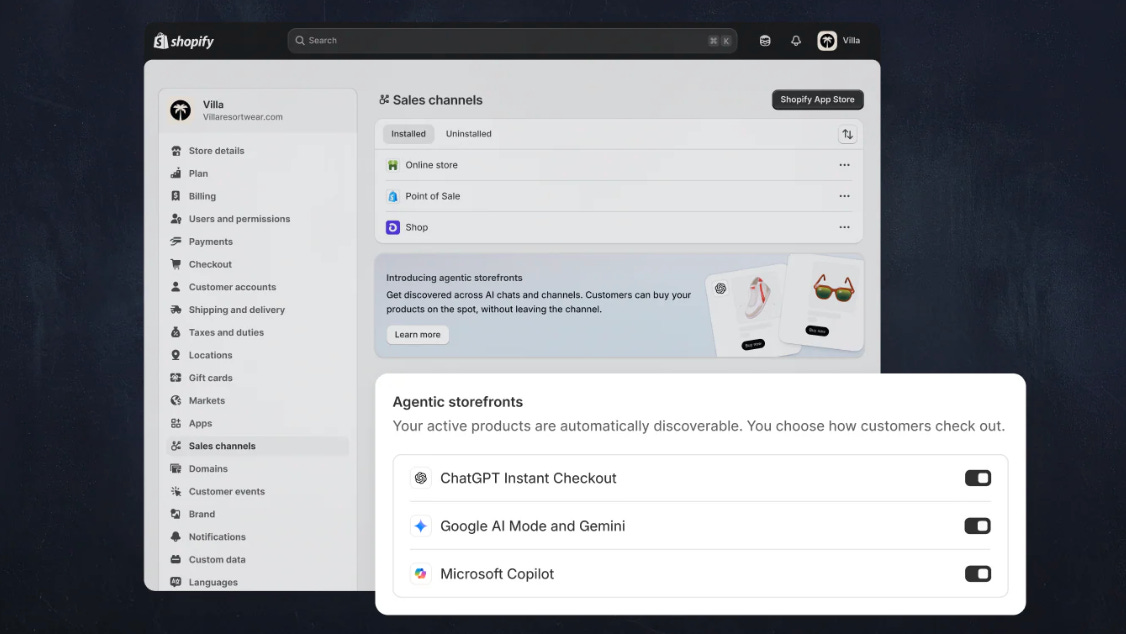1126x634 pixels.
Task: Open the Point of Sale three-dot menu
Action: (x=844, y=196)
